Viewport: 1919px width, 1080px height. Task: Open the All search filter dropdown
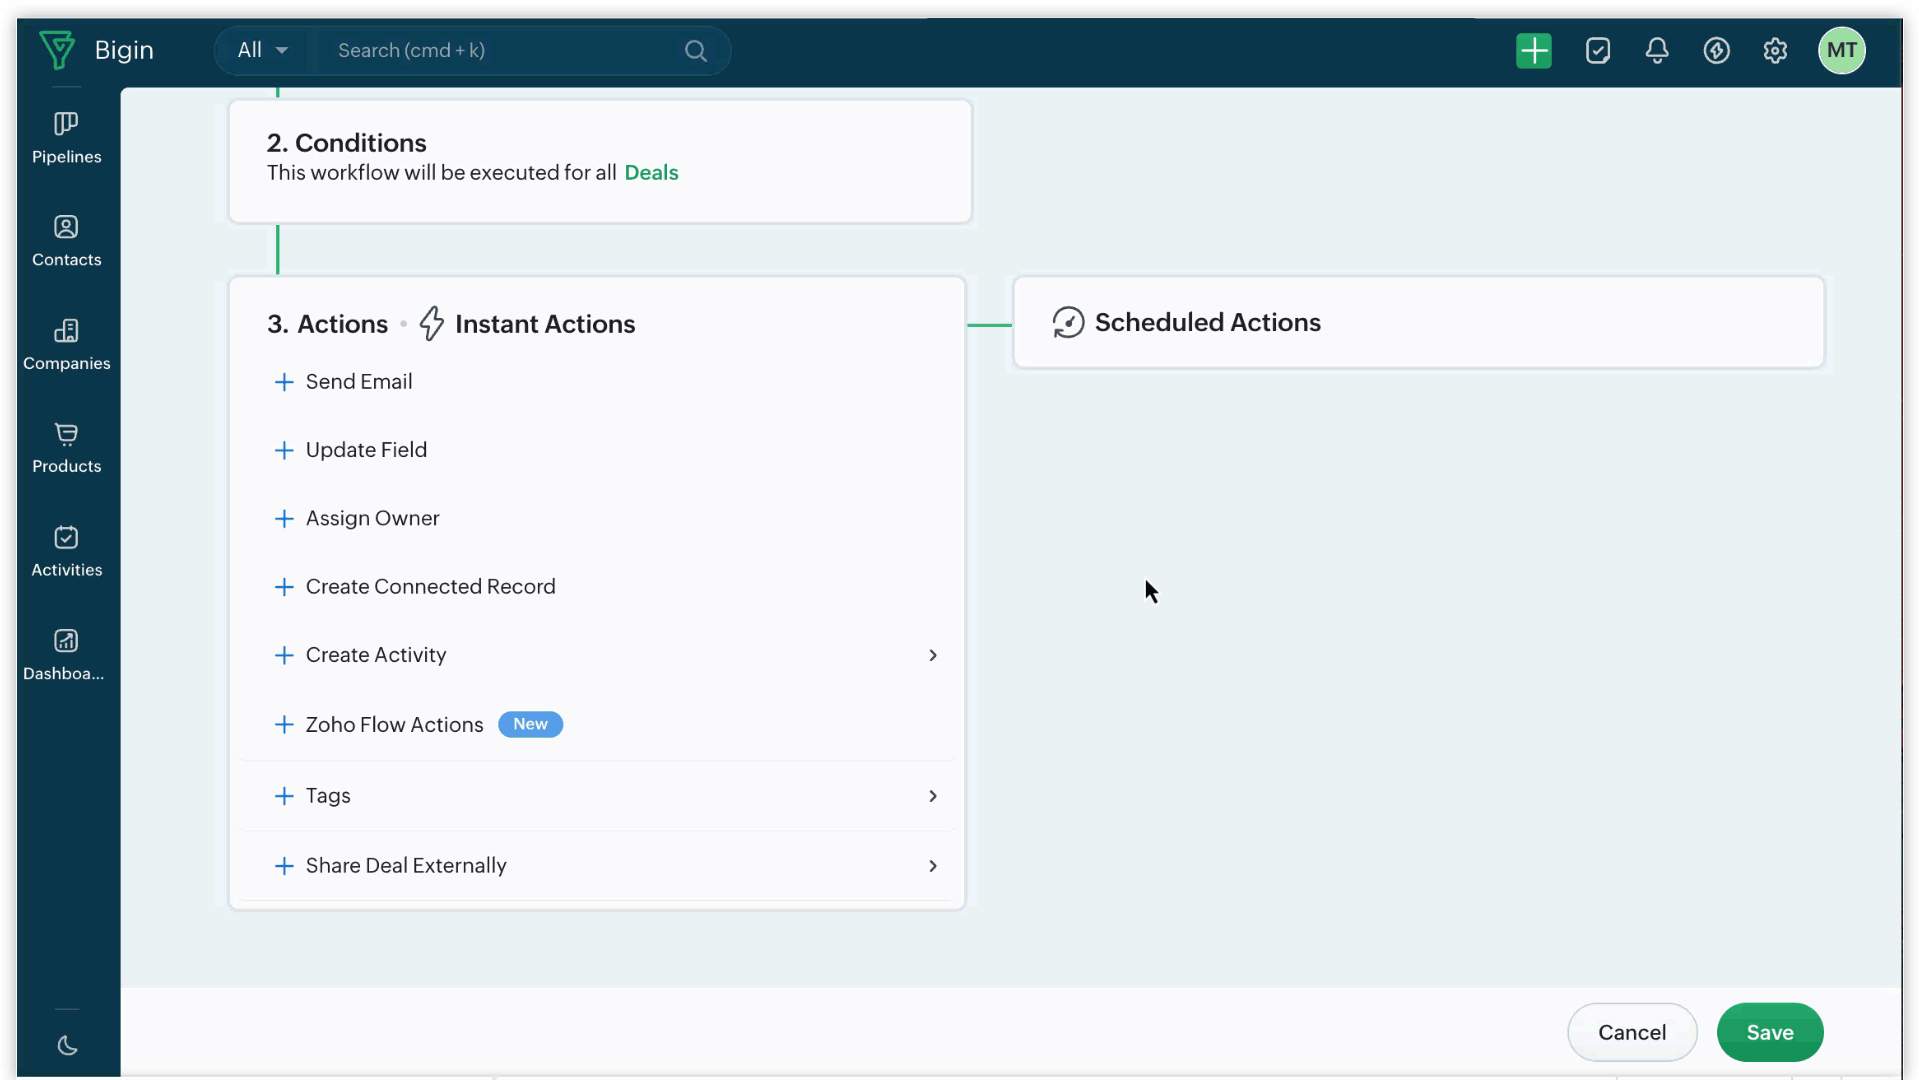pyautogui.click(x=263, y=51)
